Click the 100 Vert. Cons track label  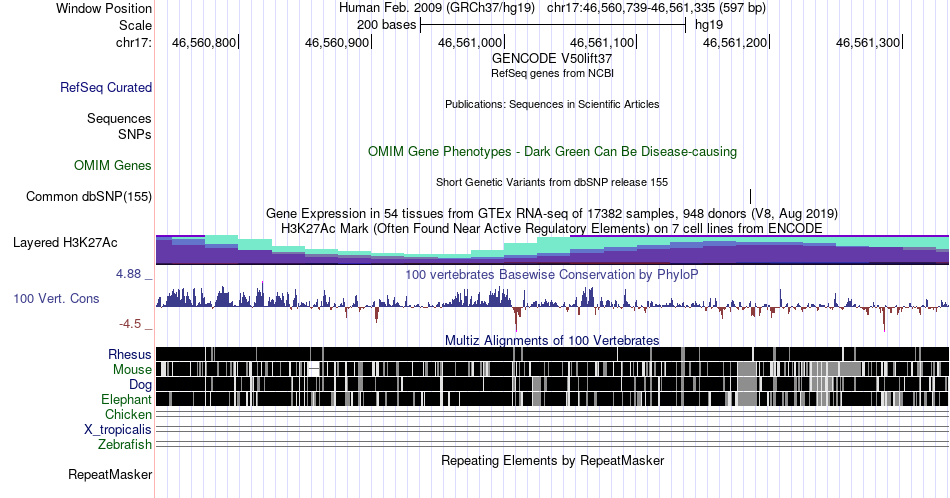click(56, 298)
